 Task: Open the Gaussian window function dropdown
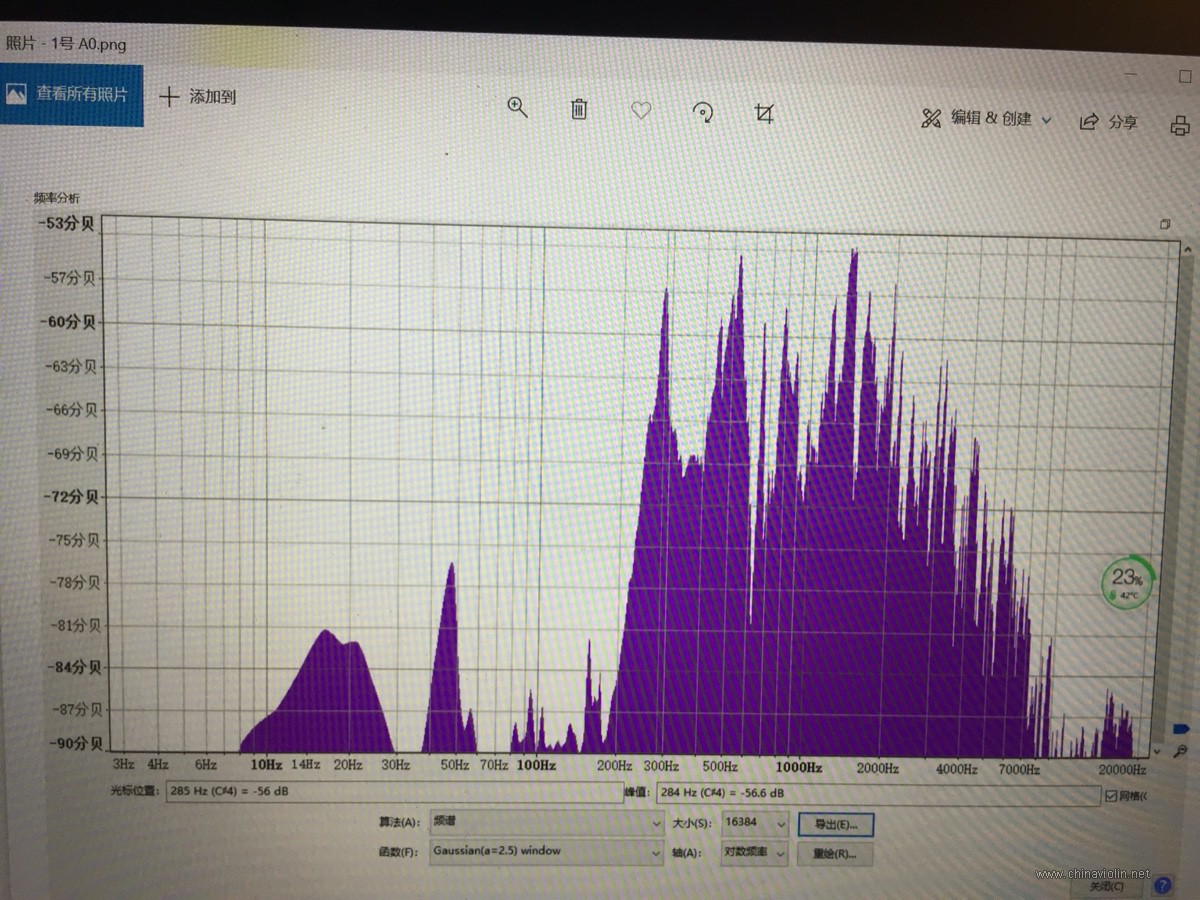coord(546,852)
